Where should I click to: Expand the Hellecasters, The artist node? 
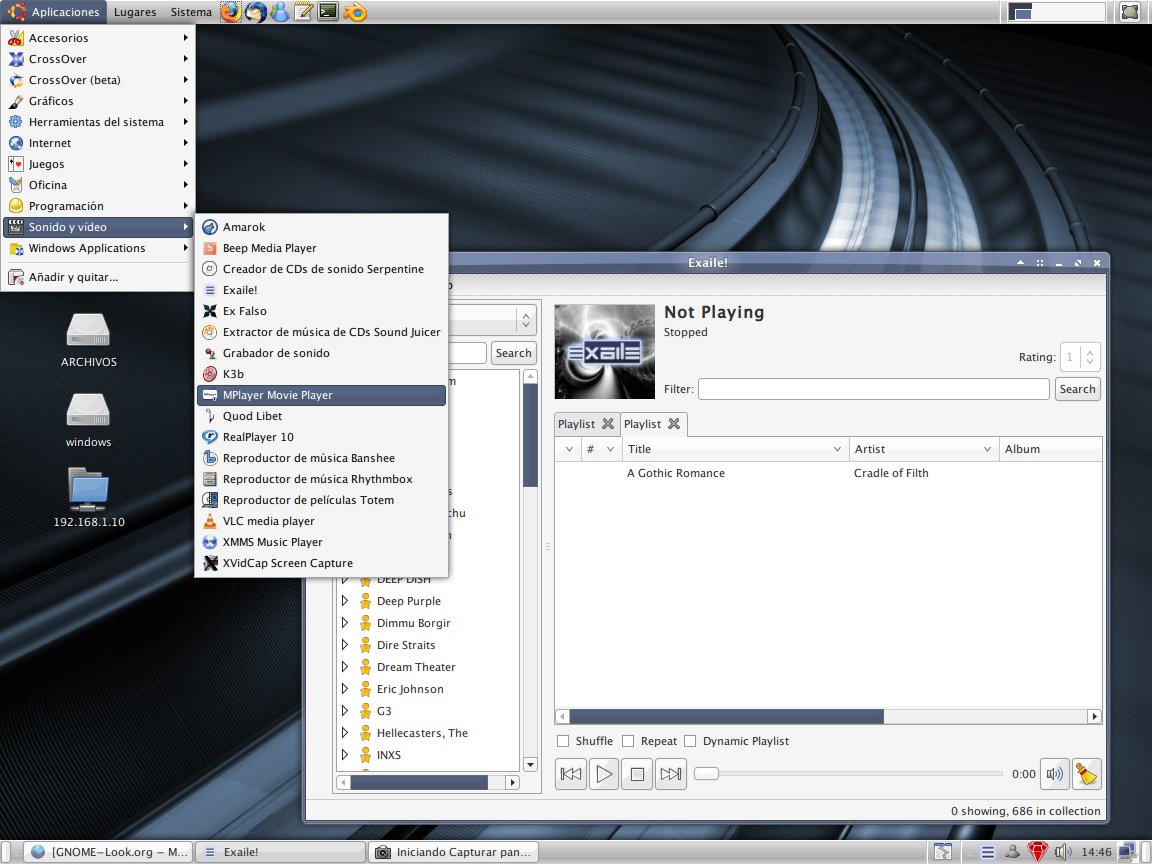click(x=345, y=732)
